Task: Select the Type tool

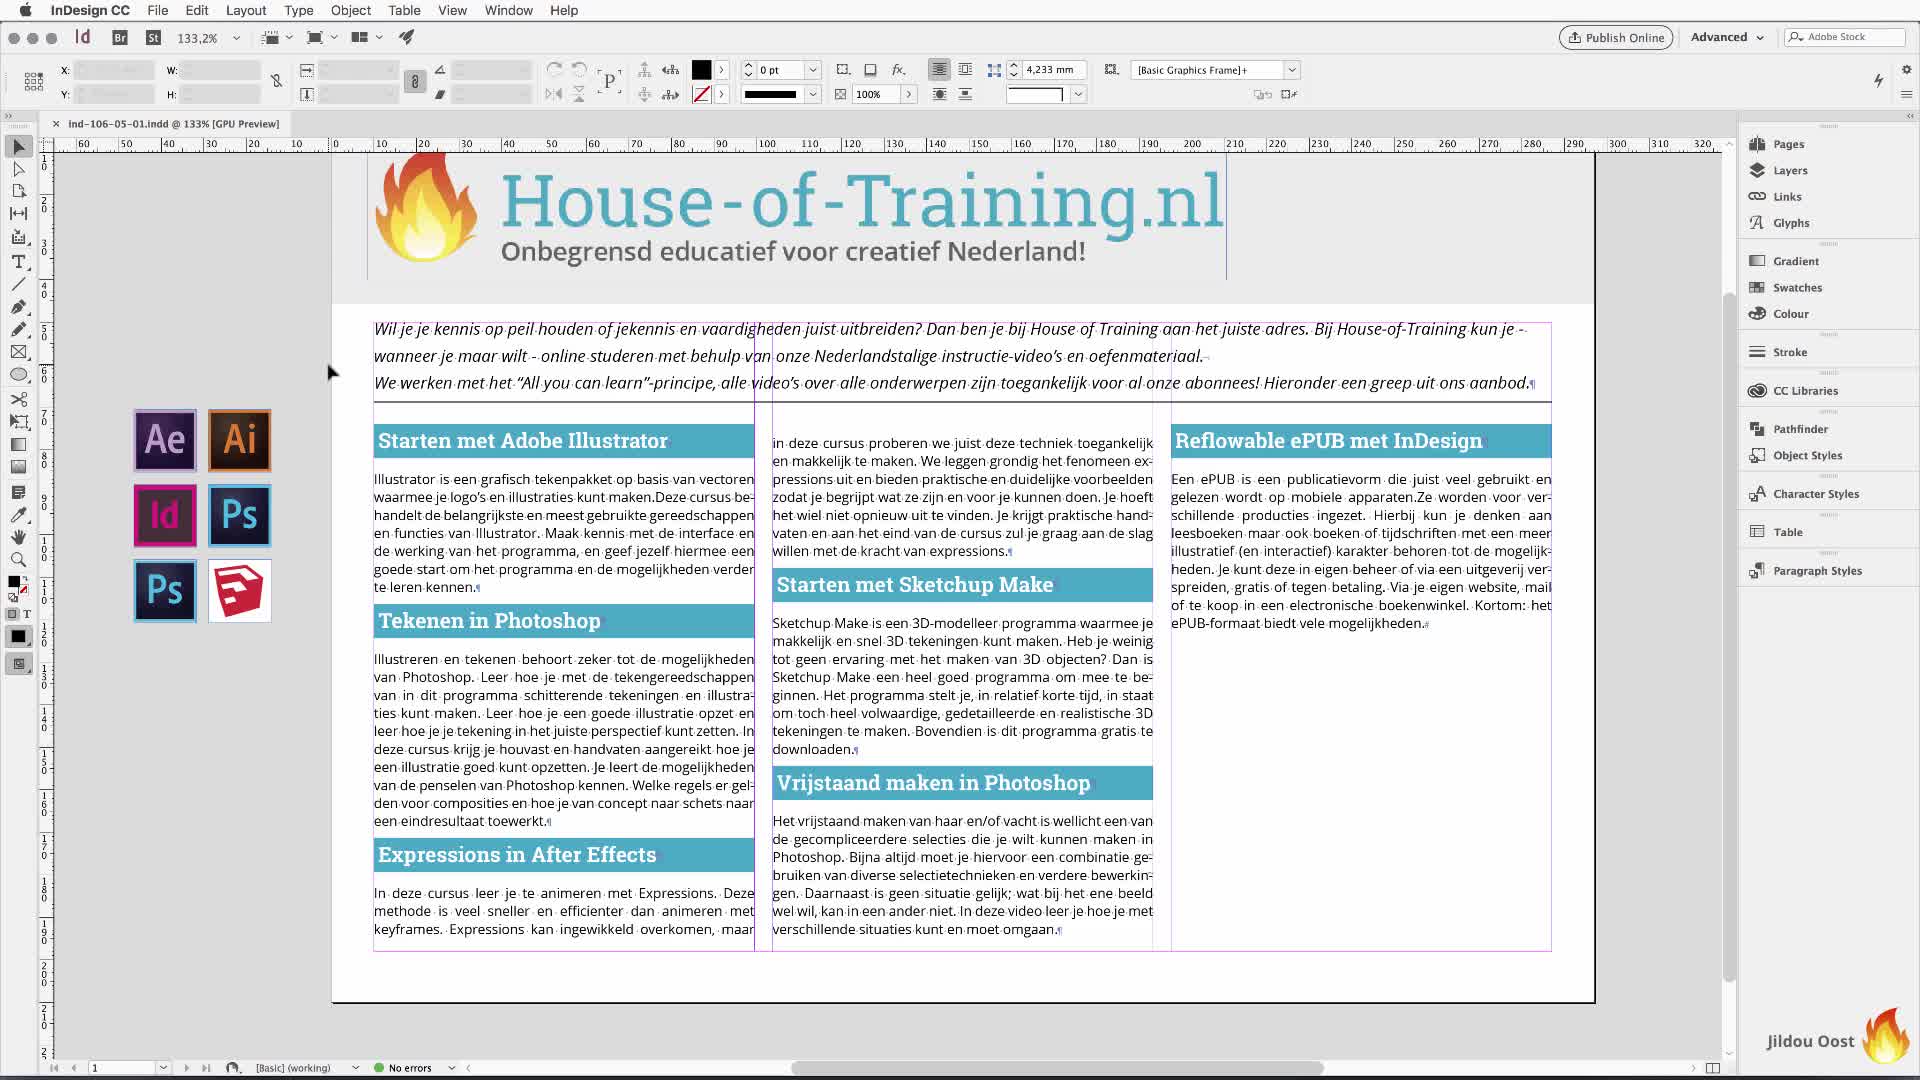Action: tap(18, 261)
